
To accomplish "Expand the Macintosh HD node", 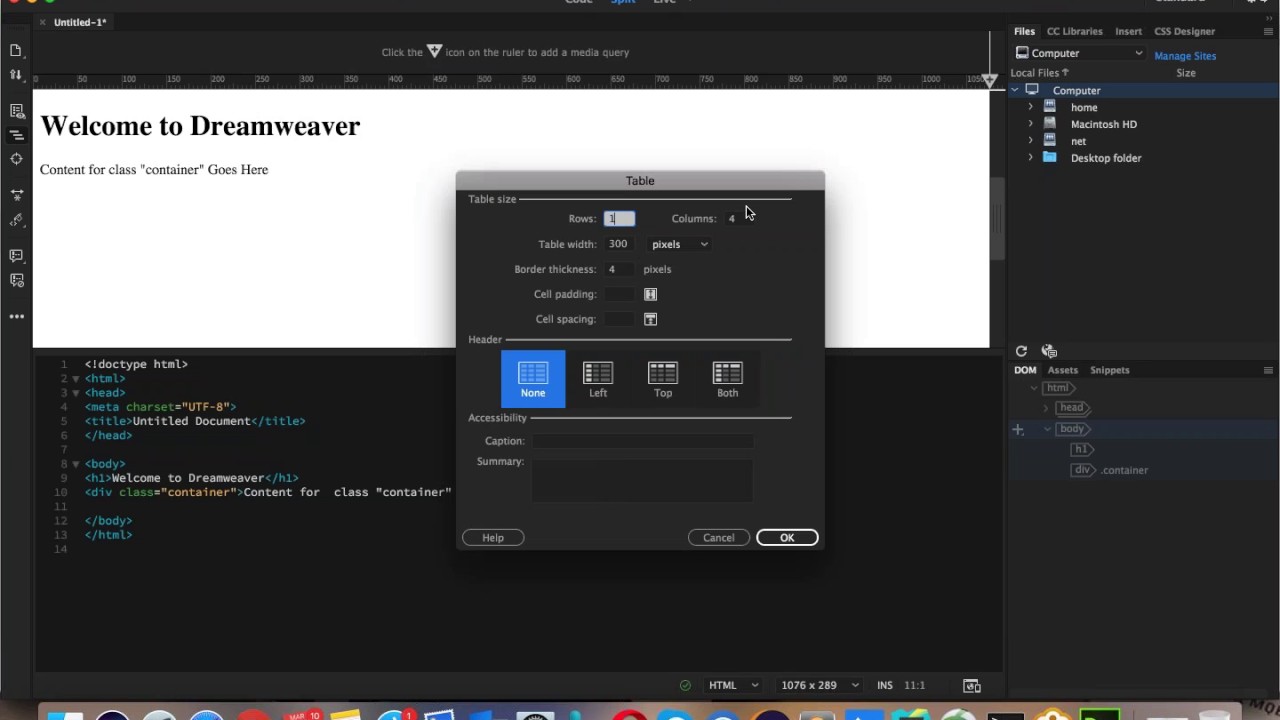I will [1031, 124].
